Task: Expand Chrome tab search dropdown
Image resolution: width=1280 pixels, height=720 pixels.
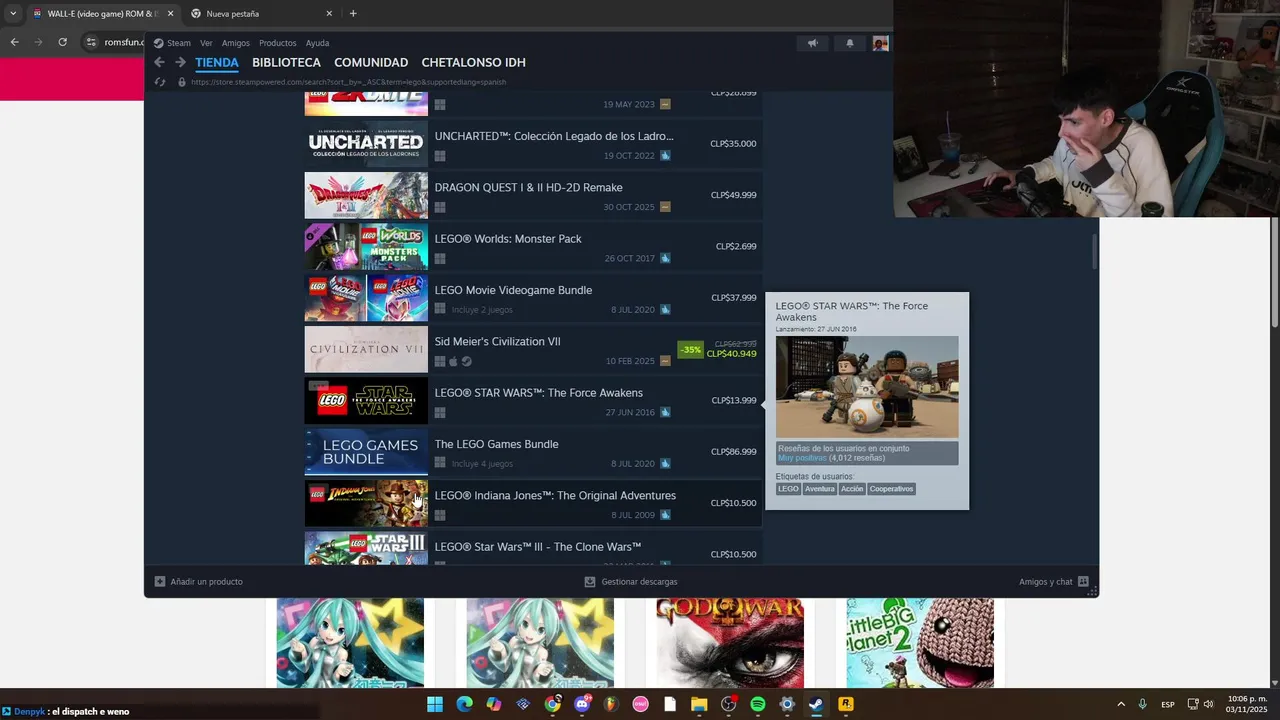Action: 13,14
